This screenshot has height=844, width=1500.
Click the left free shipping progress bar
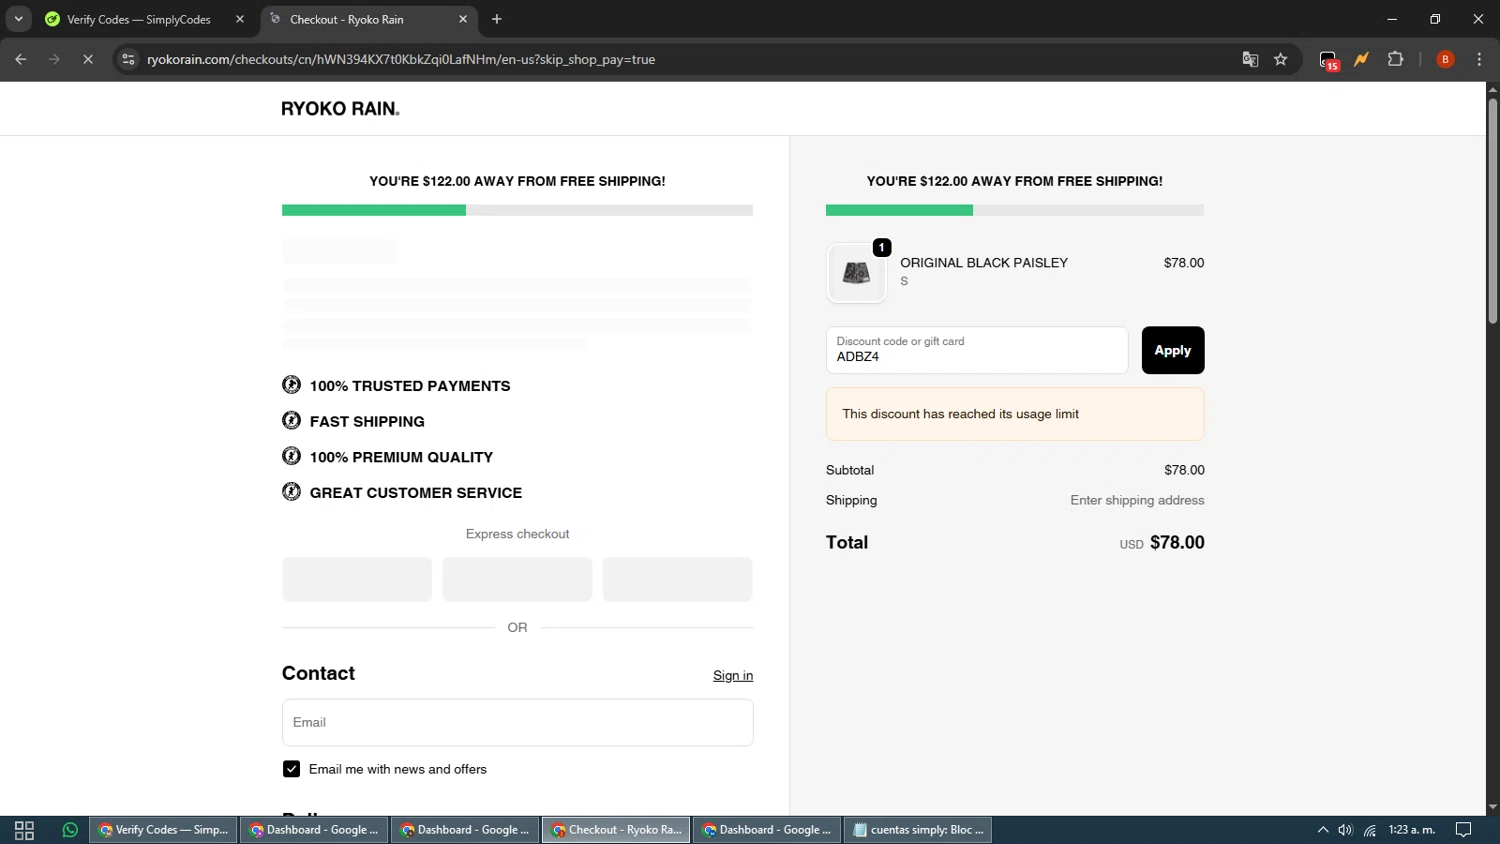[517, 210]
